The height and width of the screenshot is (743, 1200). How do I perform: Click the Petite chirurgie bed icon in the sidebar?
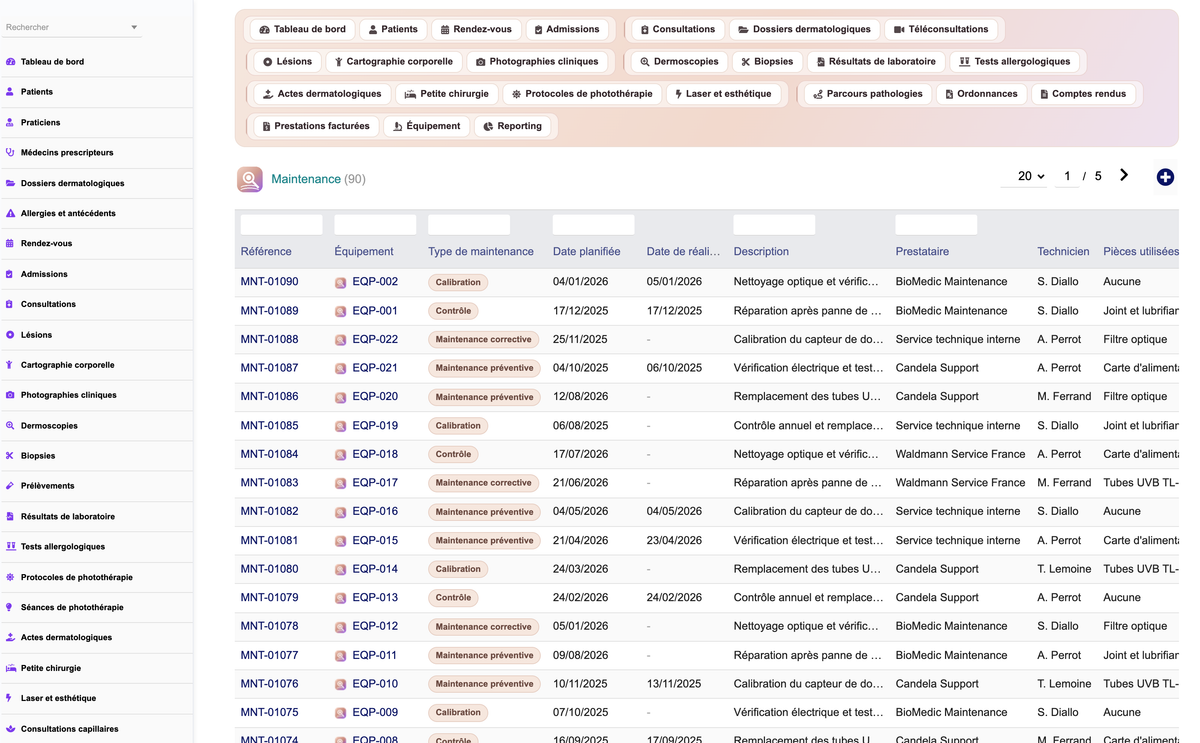pos(10,668)
